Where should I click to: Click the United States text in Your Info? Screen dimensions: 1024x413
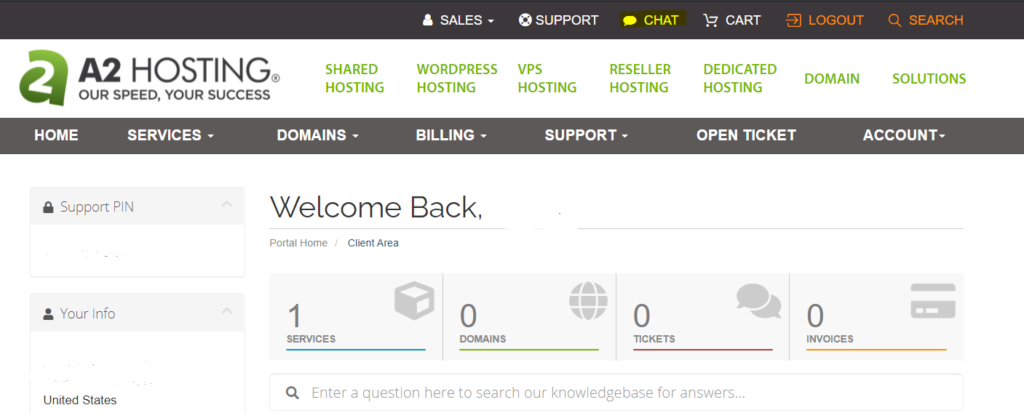[x=80, y=400]
